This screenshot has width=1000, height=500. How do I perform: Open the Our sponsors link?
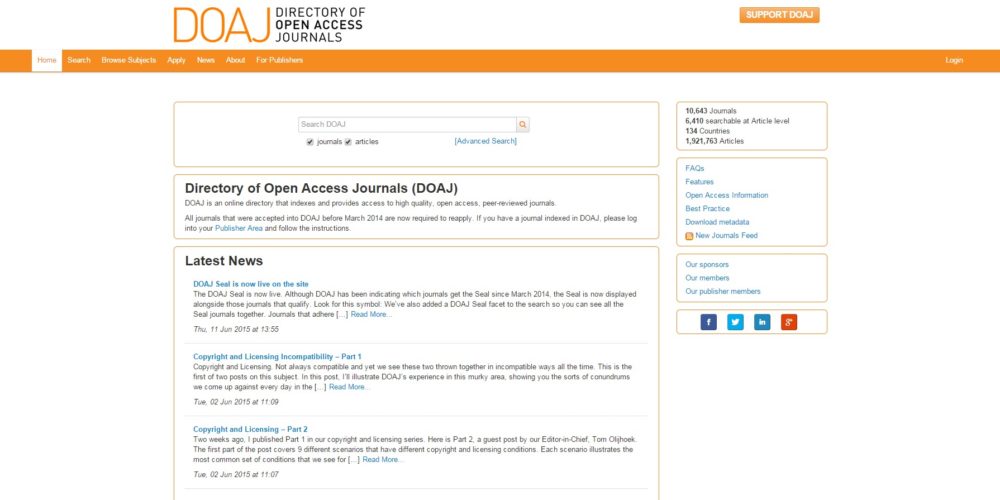click(707, 265)
